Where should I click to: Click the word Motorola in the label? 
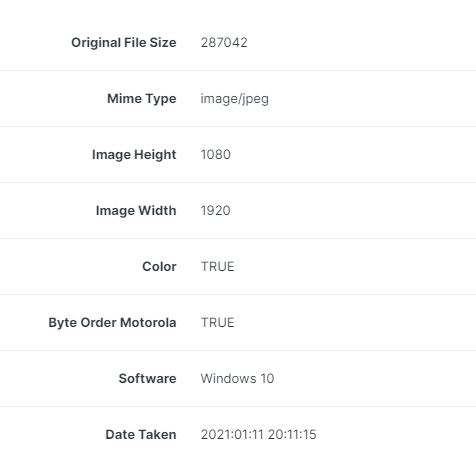click(x=148, y=323)
